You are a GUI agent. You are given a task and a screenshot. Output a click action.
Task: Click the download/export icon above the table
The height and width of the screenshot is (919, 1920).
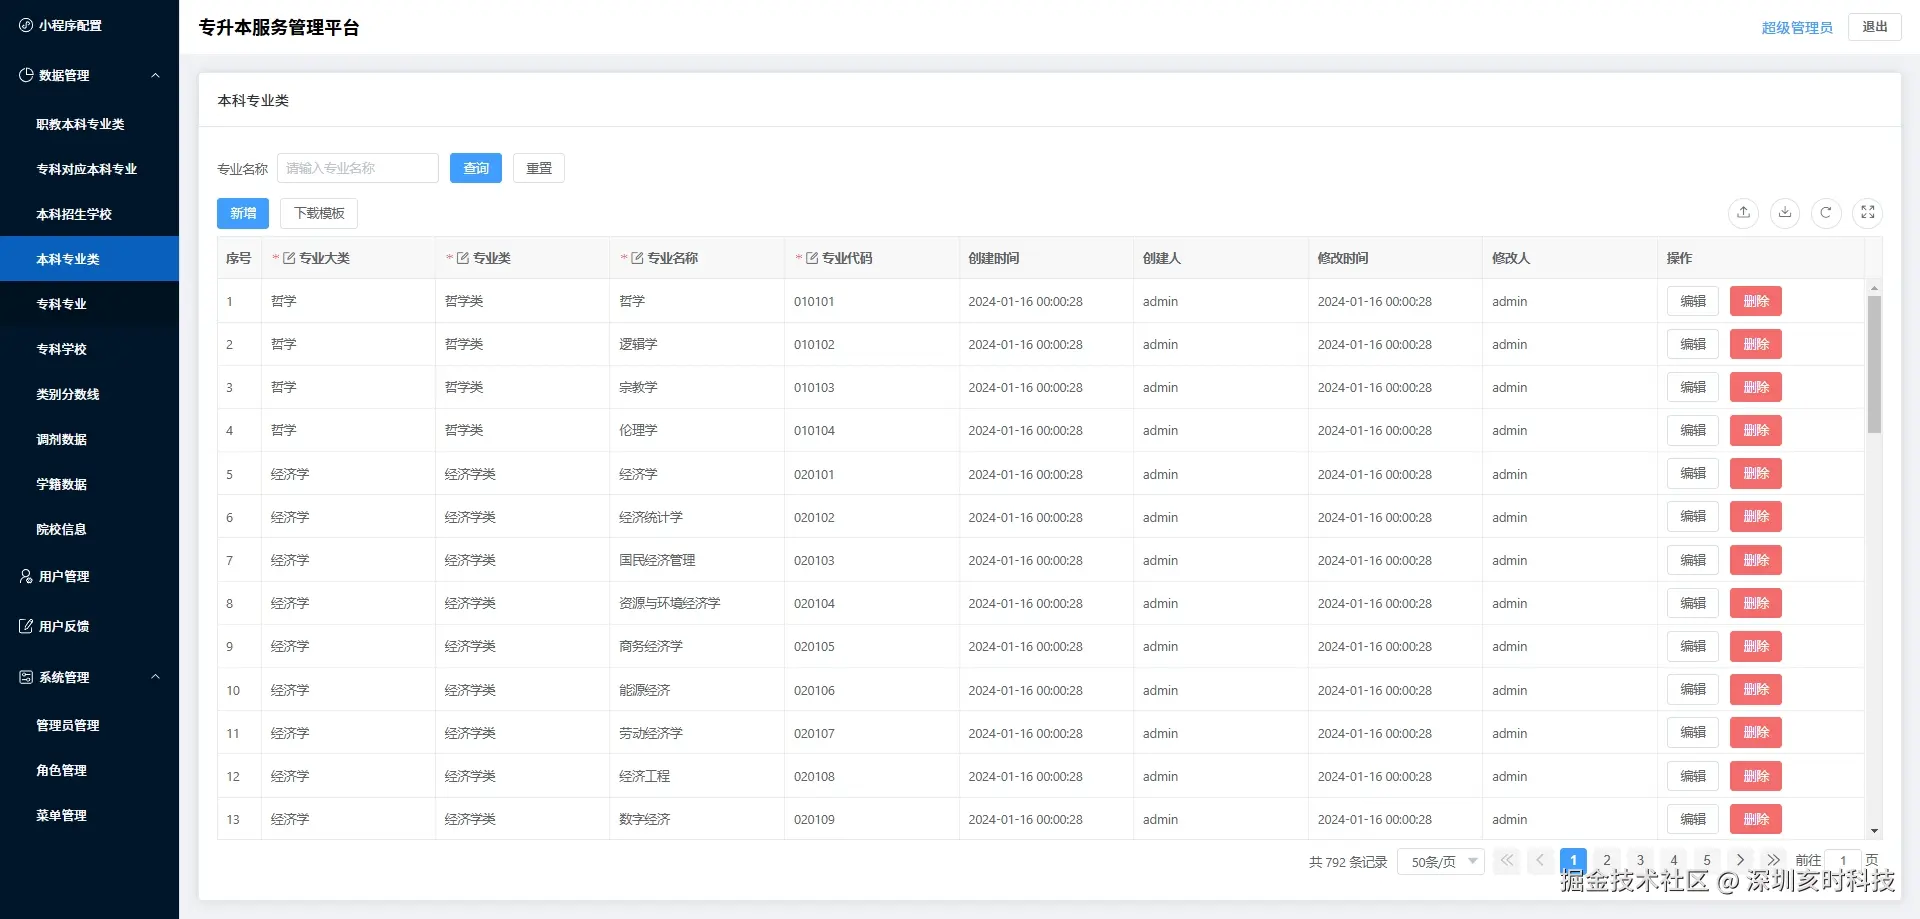point(1785,212)
